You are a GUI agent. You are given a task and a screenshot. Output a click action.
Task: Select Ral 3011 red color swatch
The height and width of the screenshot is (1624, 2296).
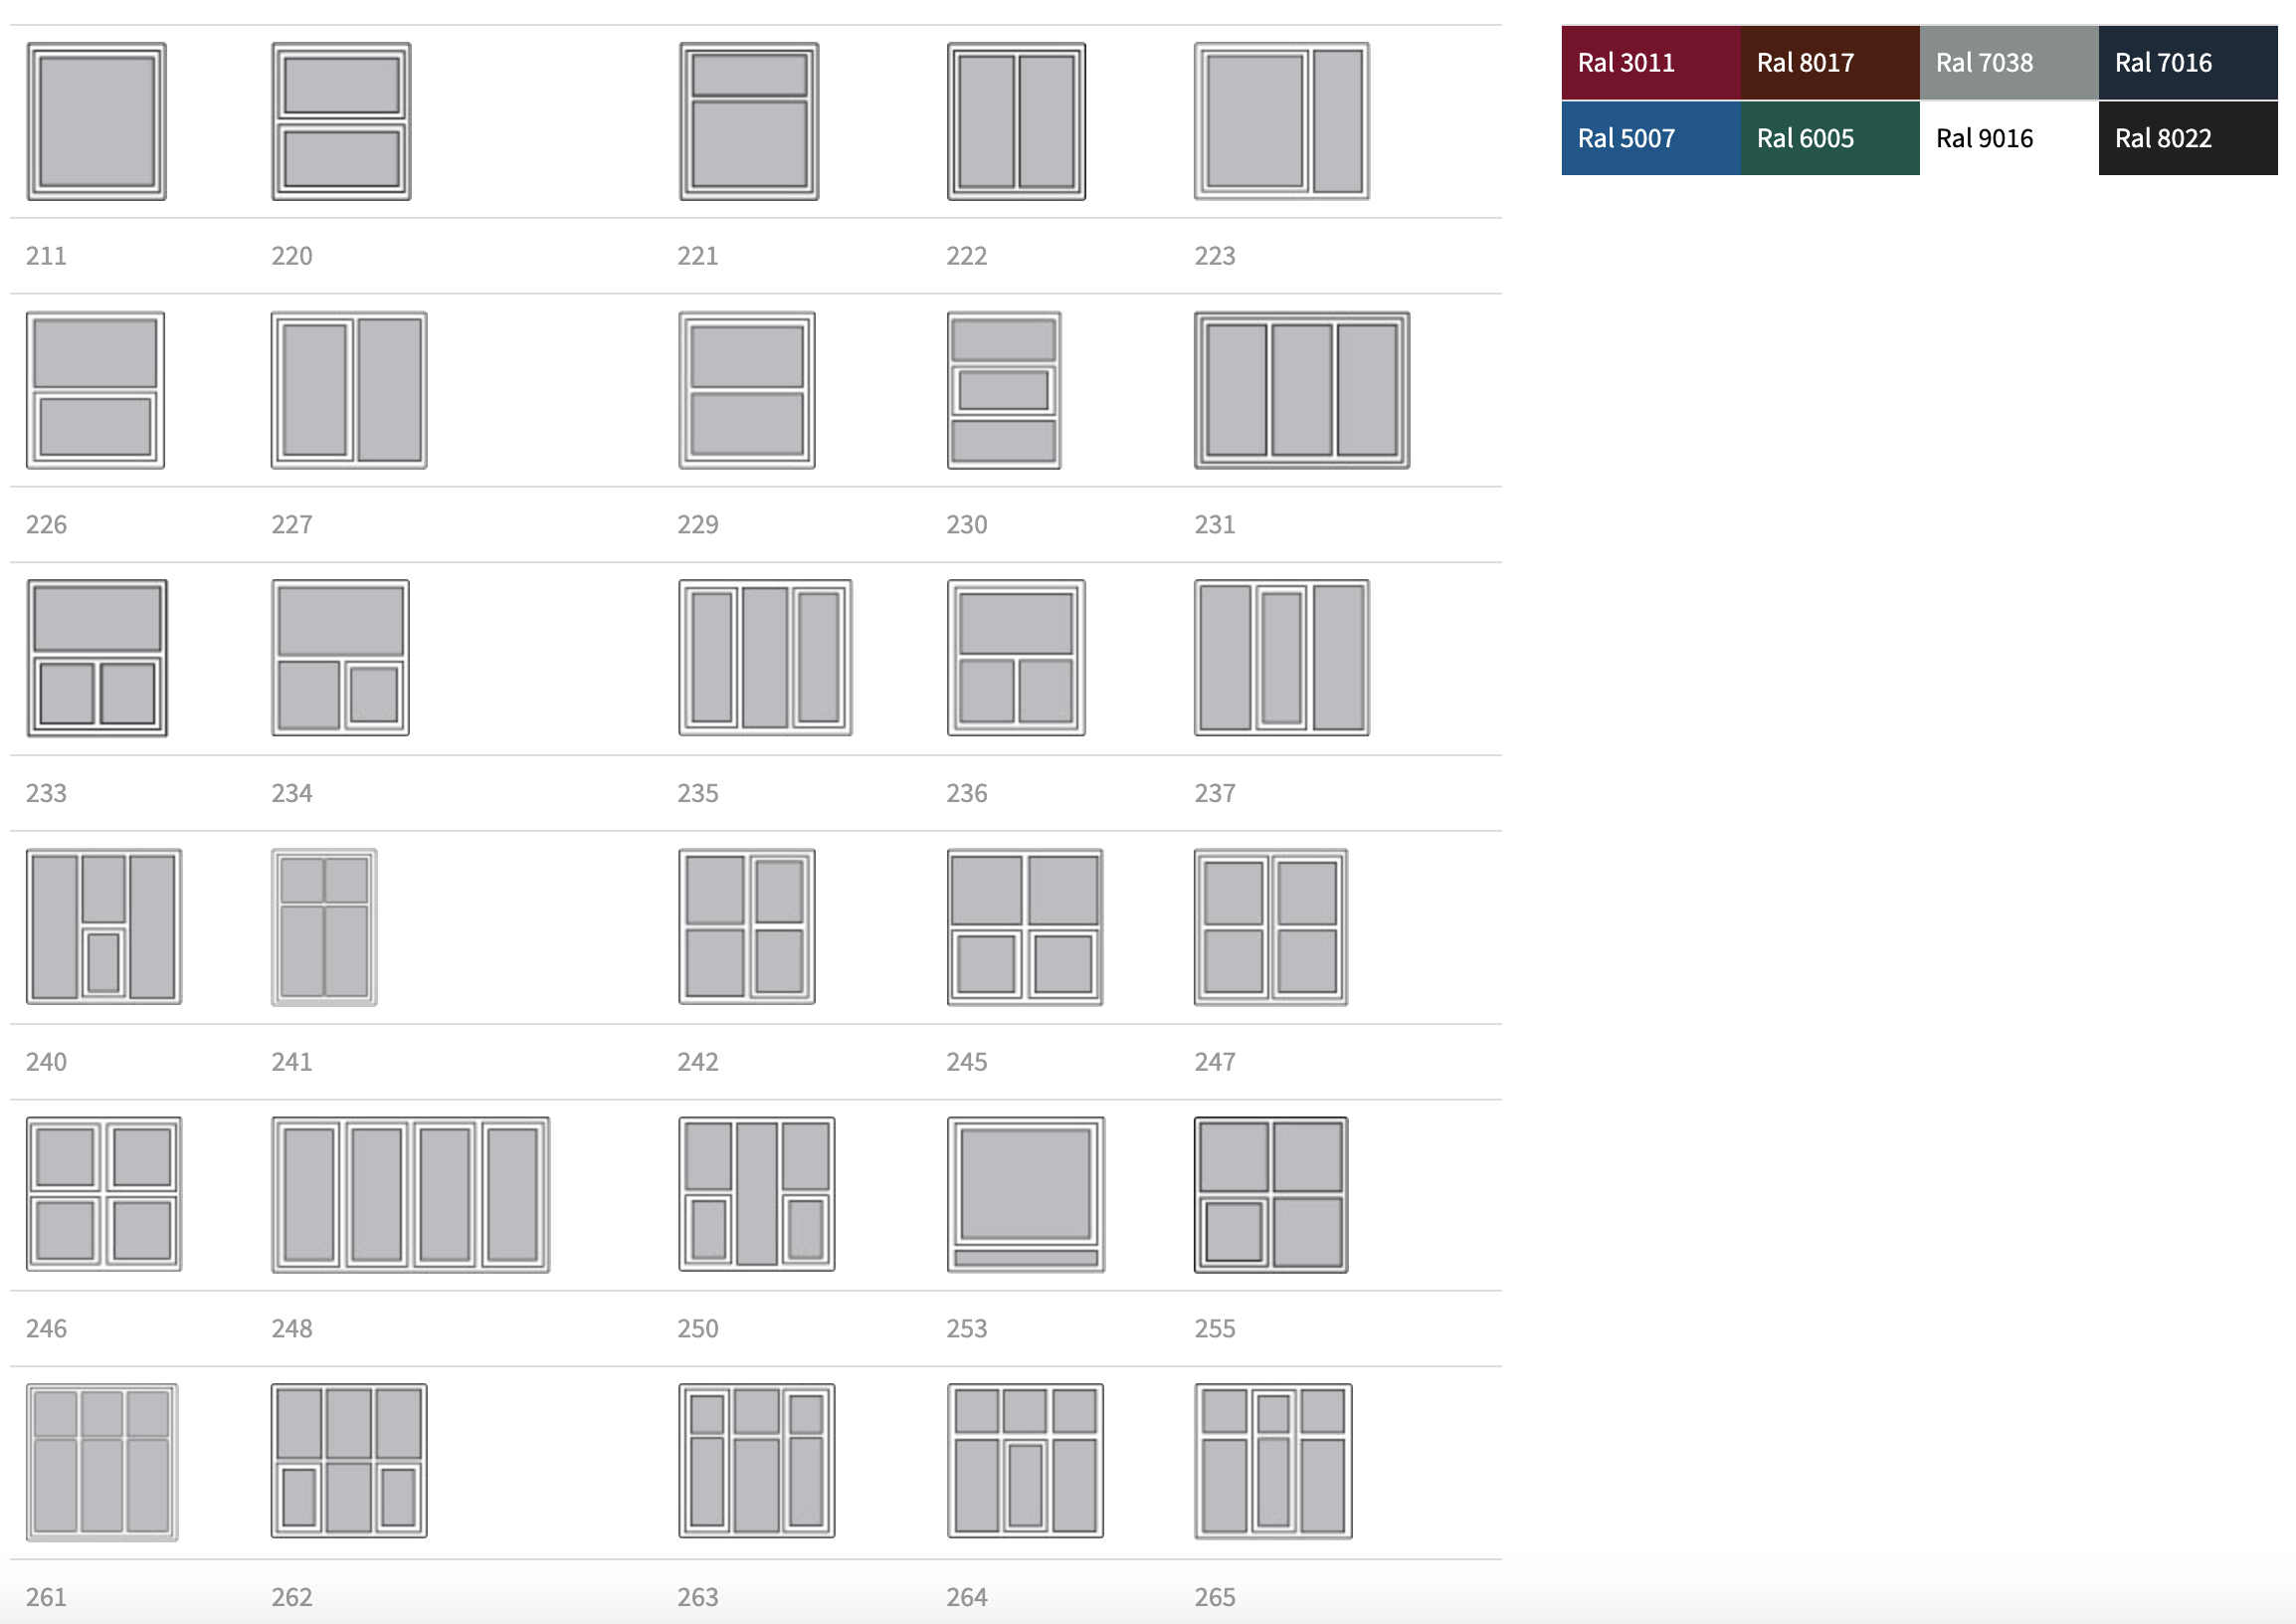(1650, 63)
